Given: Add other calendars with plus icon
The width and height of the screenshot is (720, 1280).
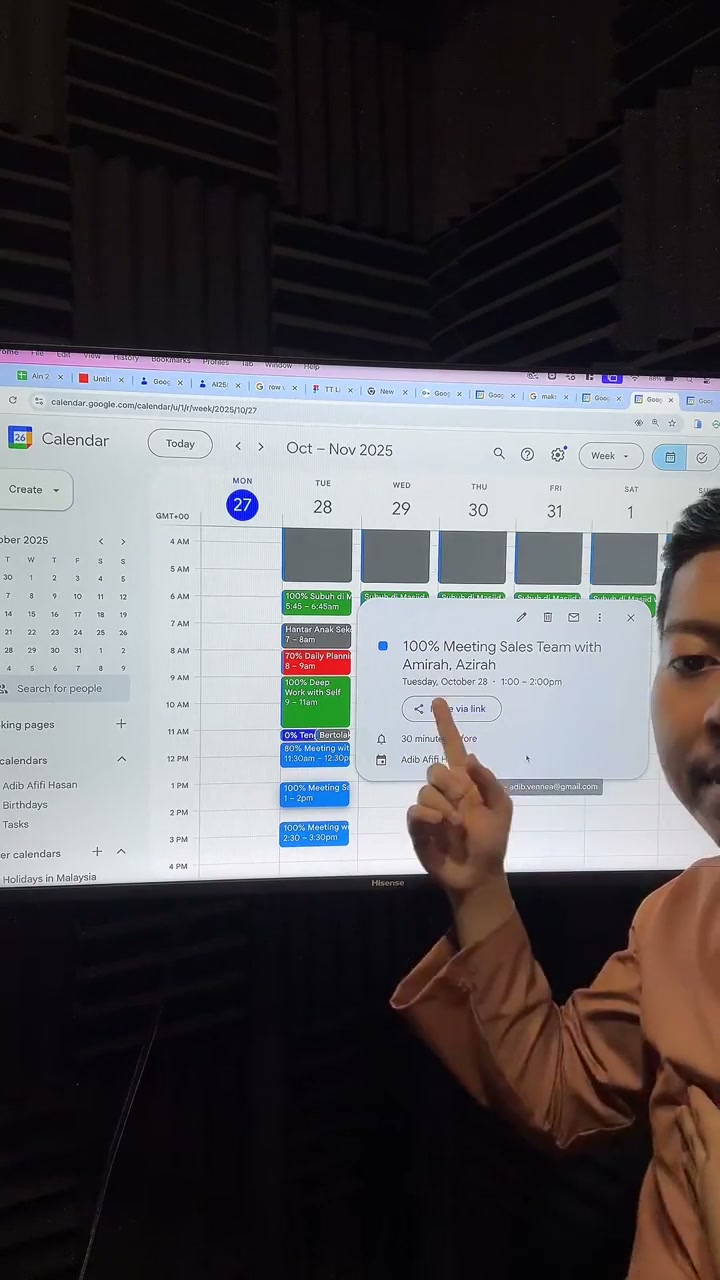Looking at the screenshot, I should [97, 851].
